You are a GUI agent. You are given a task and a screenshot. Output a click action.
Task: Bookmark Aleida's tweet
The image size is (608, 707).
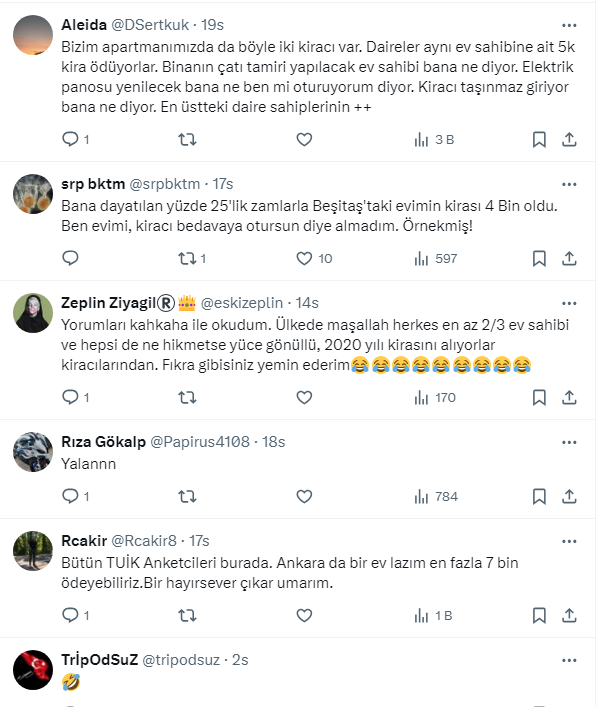539,139
